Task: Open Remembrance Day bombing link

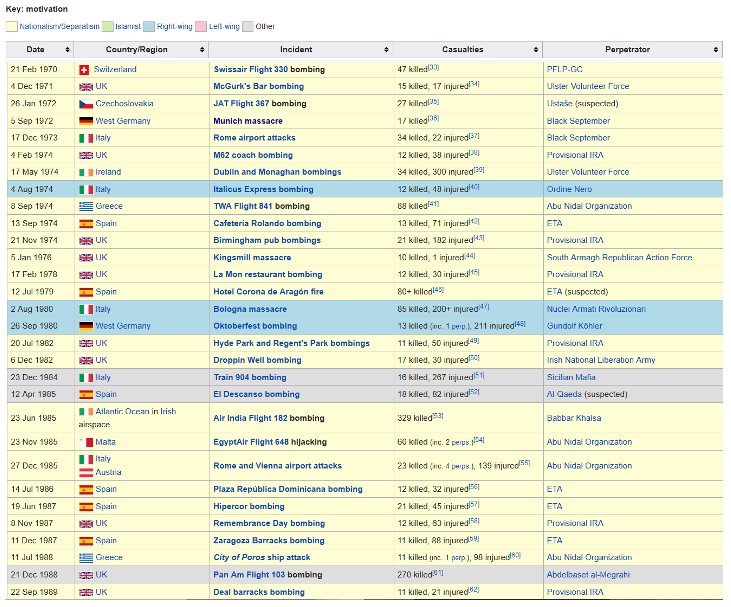Action: pos(269,524)
